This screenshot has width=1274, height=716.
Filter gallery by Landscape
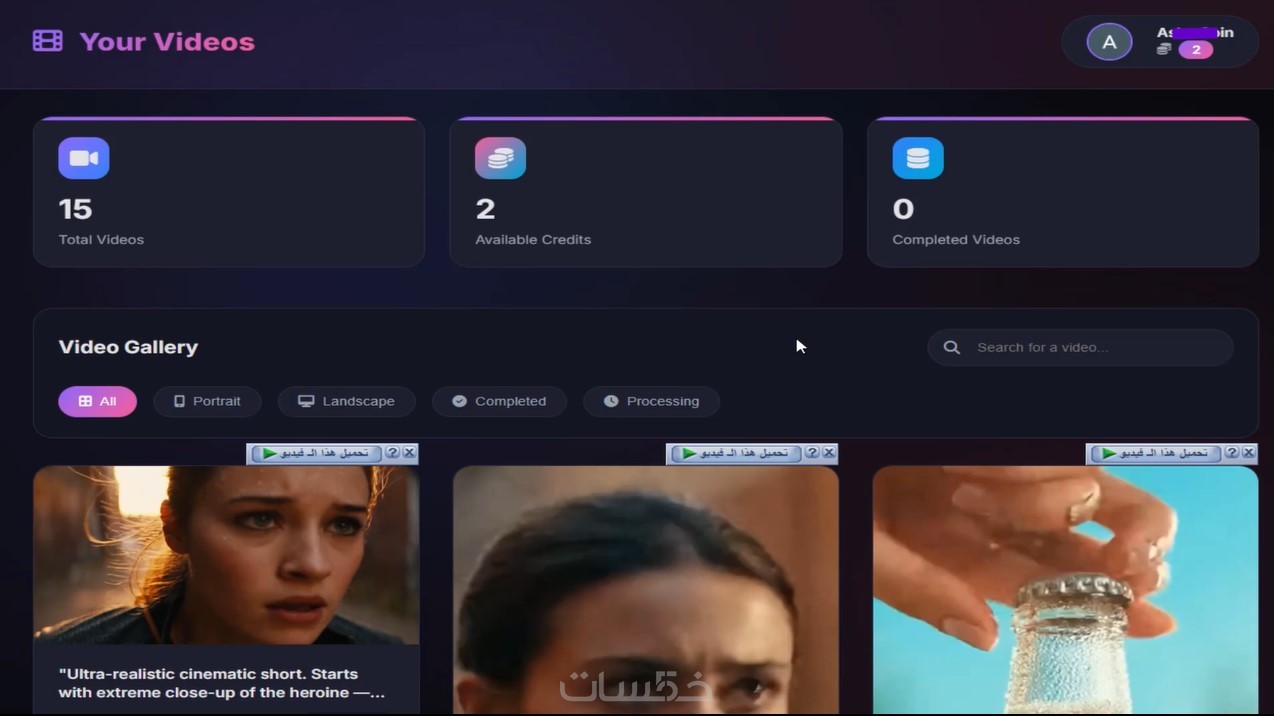click(347, 401)
